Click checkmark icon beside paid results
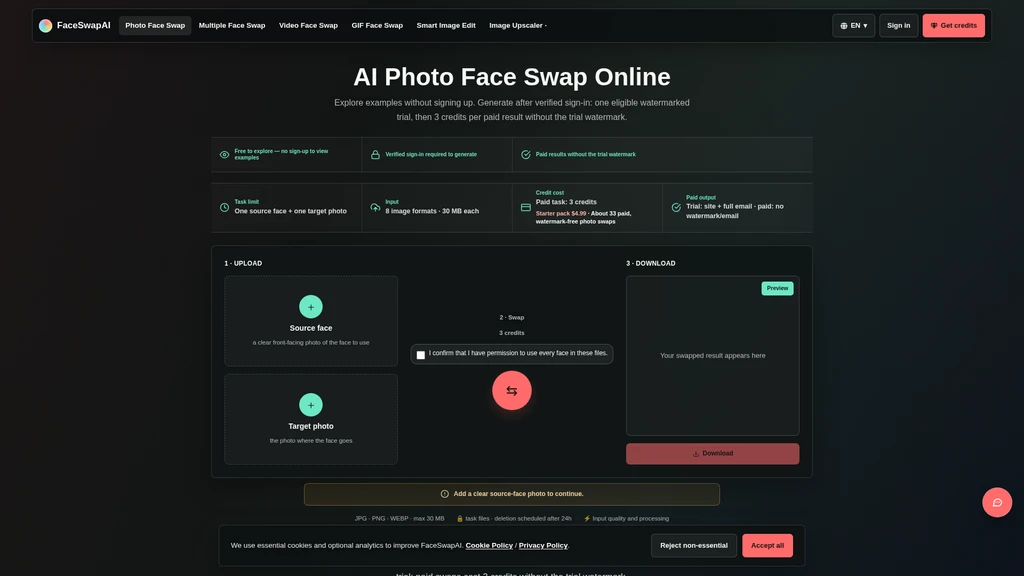This screenshot has width=1024, height=576. click(526, 155)
